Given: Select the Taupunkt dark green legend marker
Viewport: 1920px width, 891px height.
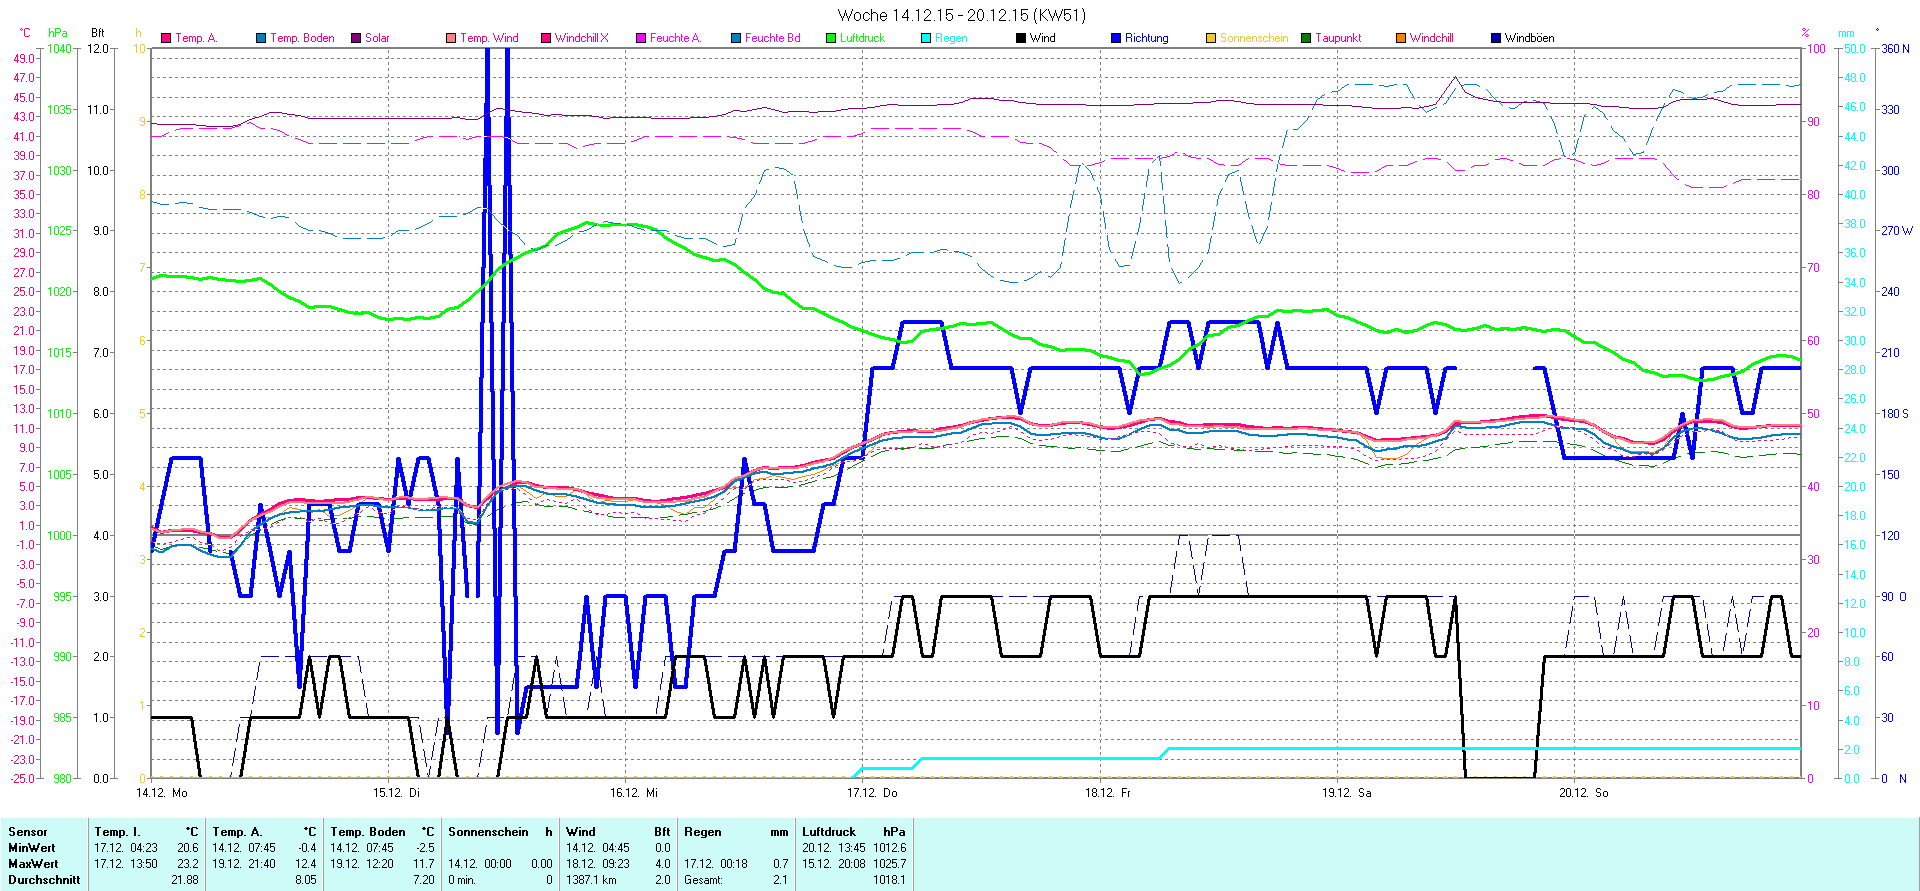Looking at the screenshot, I should [1306, 38].
